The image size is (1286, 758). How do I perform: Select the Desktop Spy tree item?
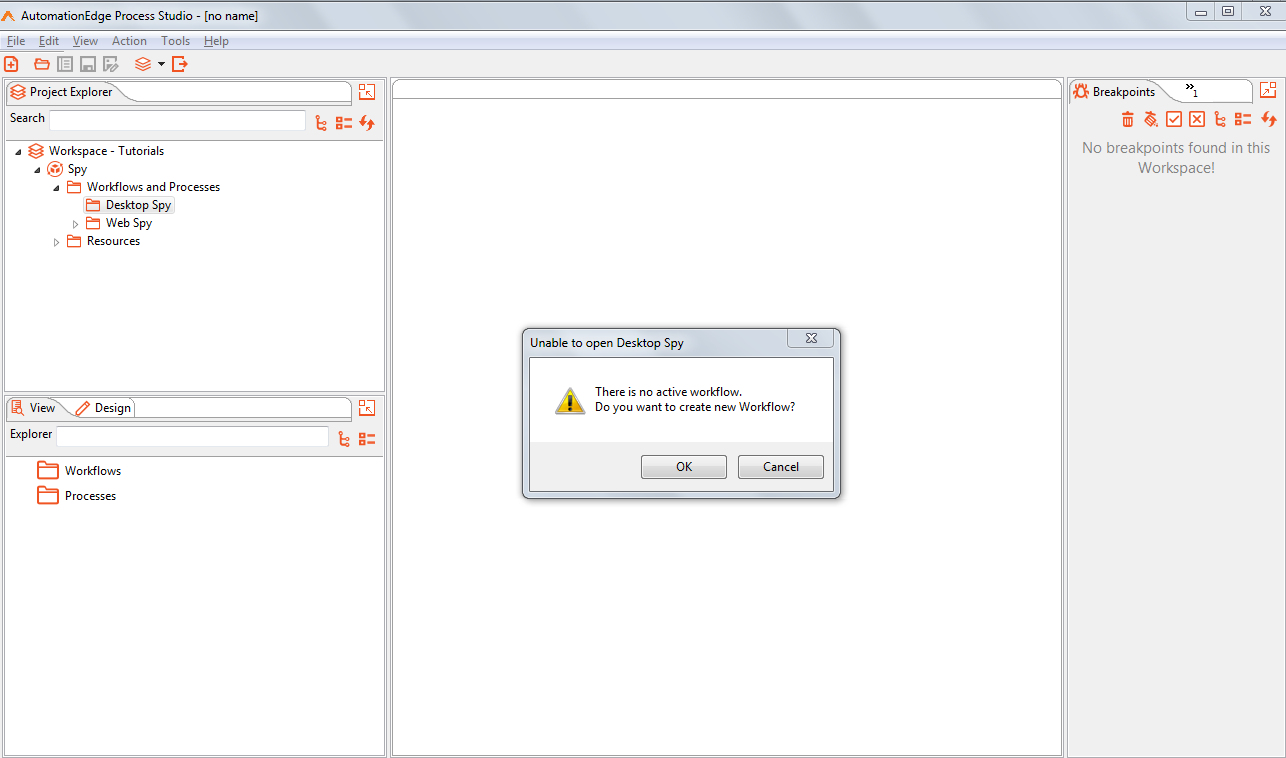(x=138, y=205)
